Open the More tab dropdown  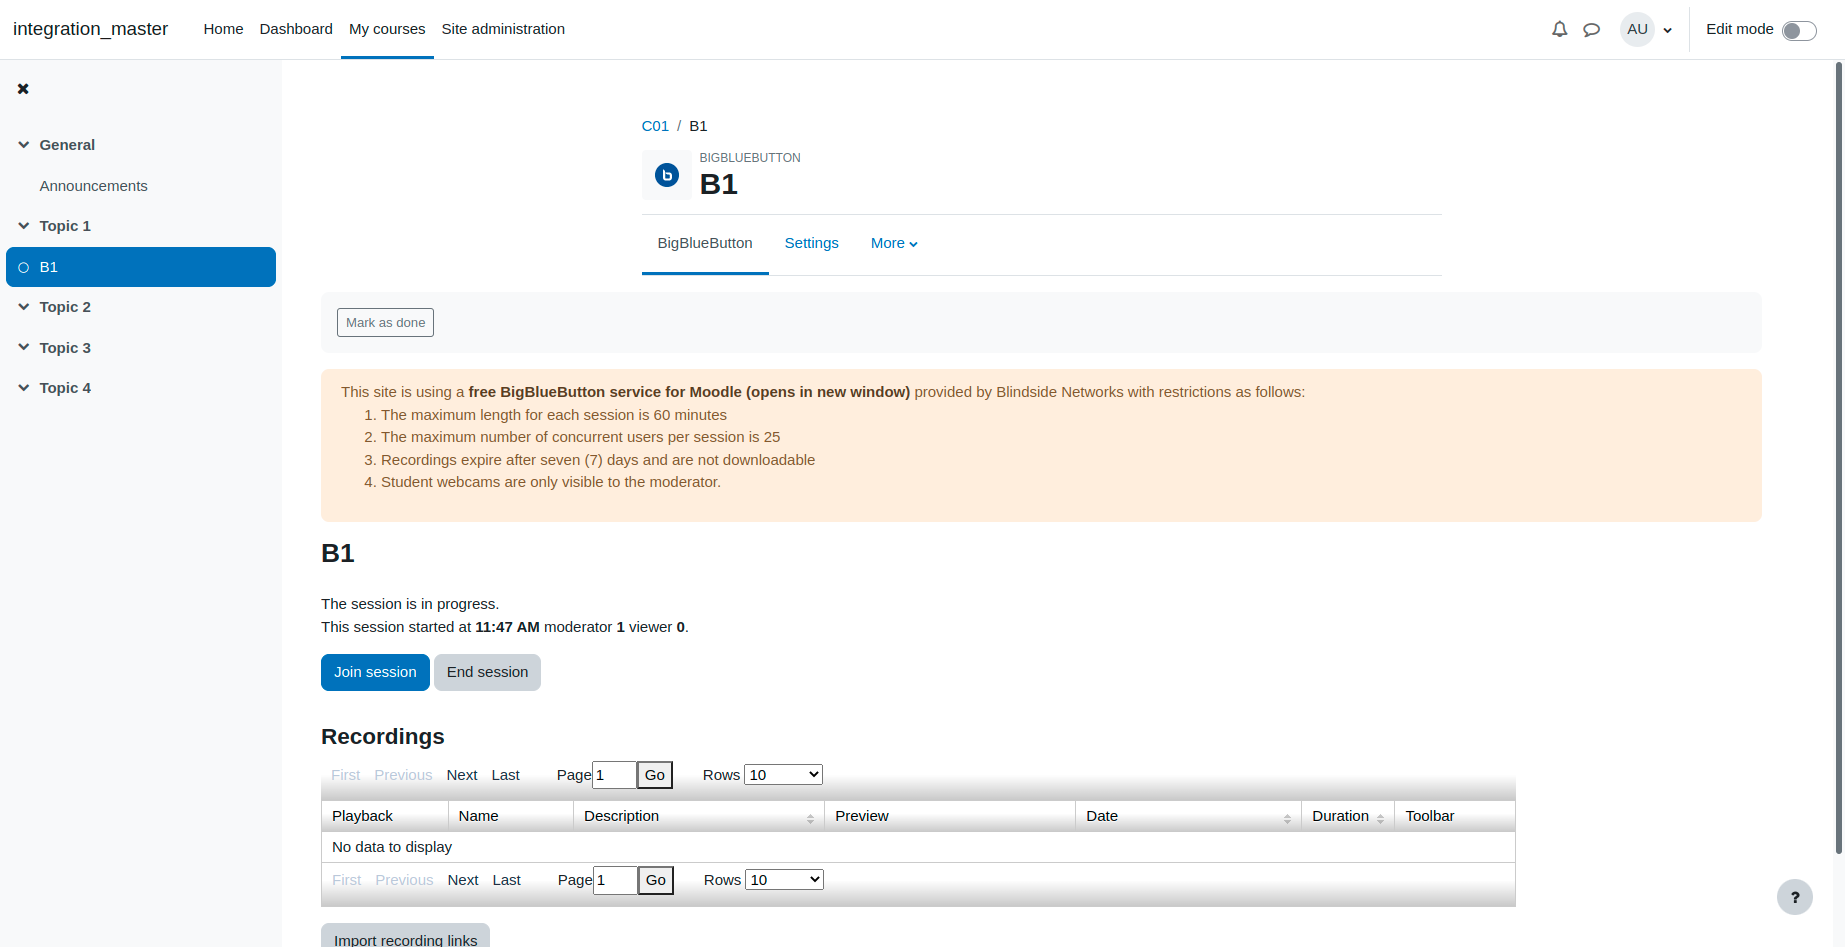click(894, 243)
